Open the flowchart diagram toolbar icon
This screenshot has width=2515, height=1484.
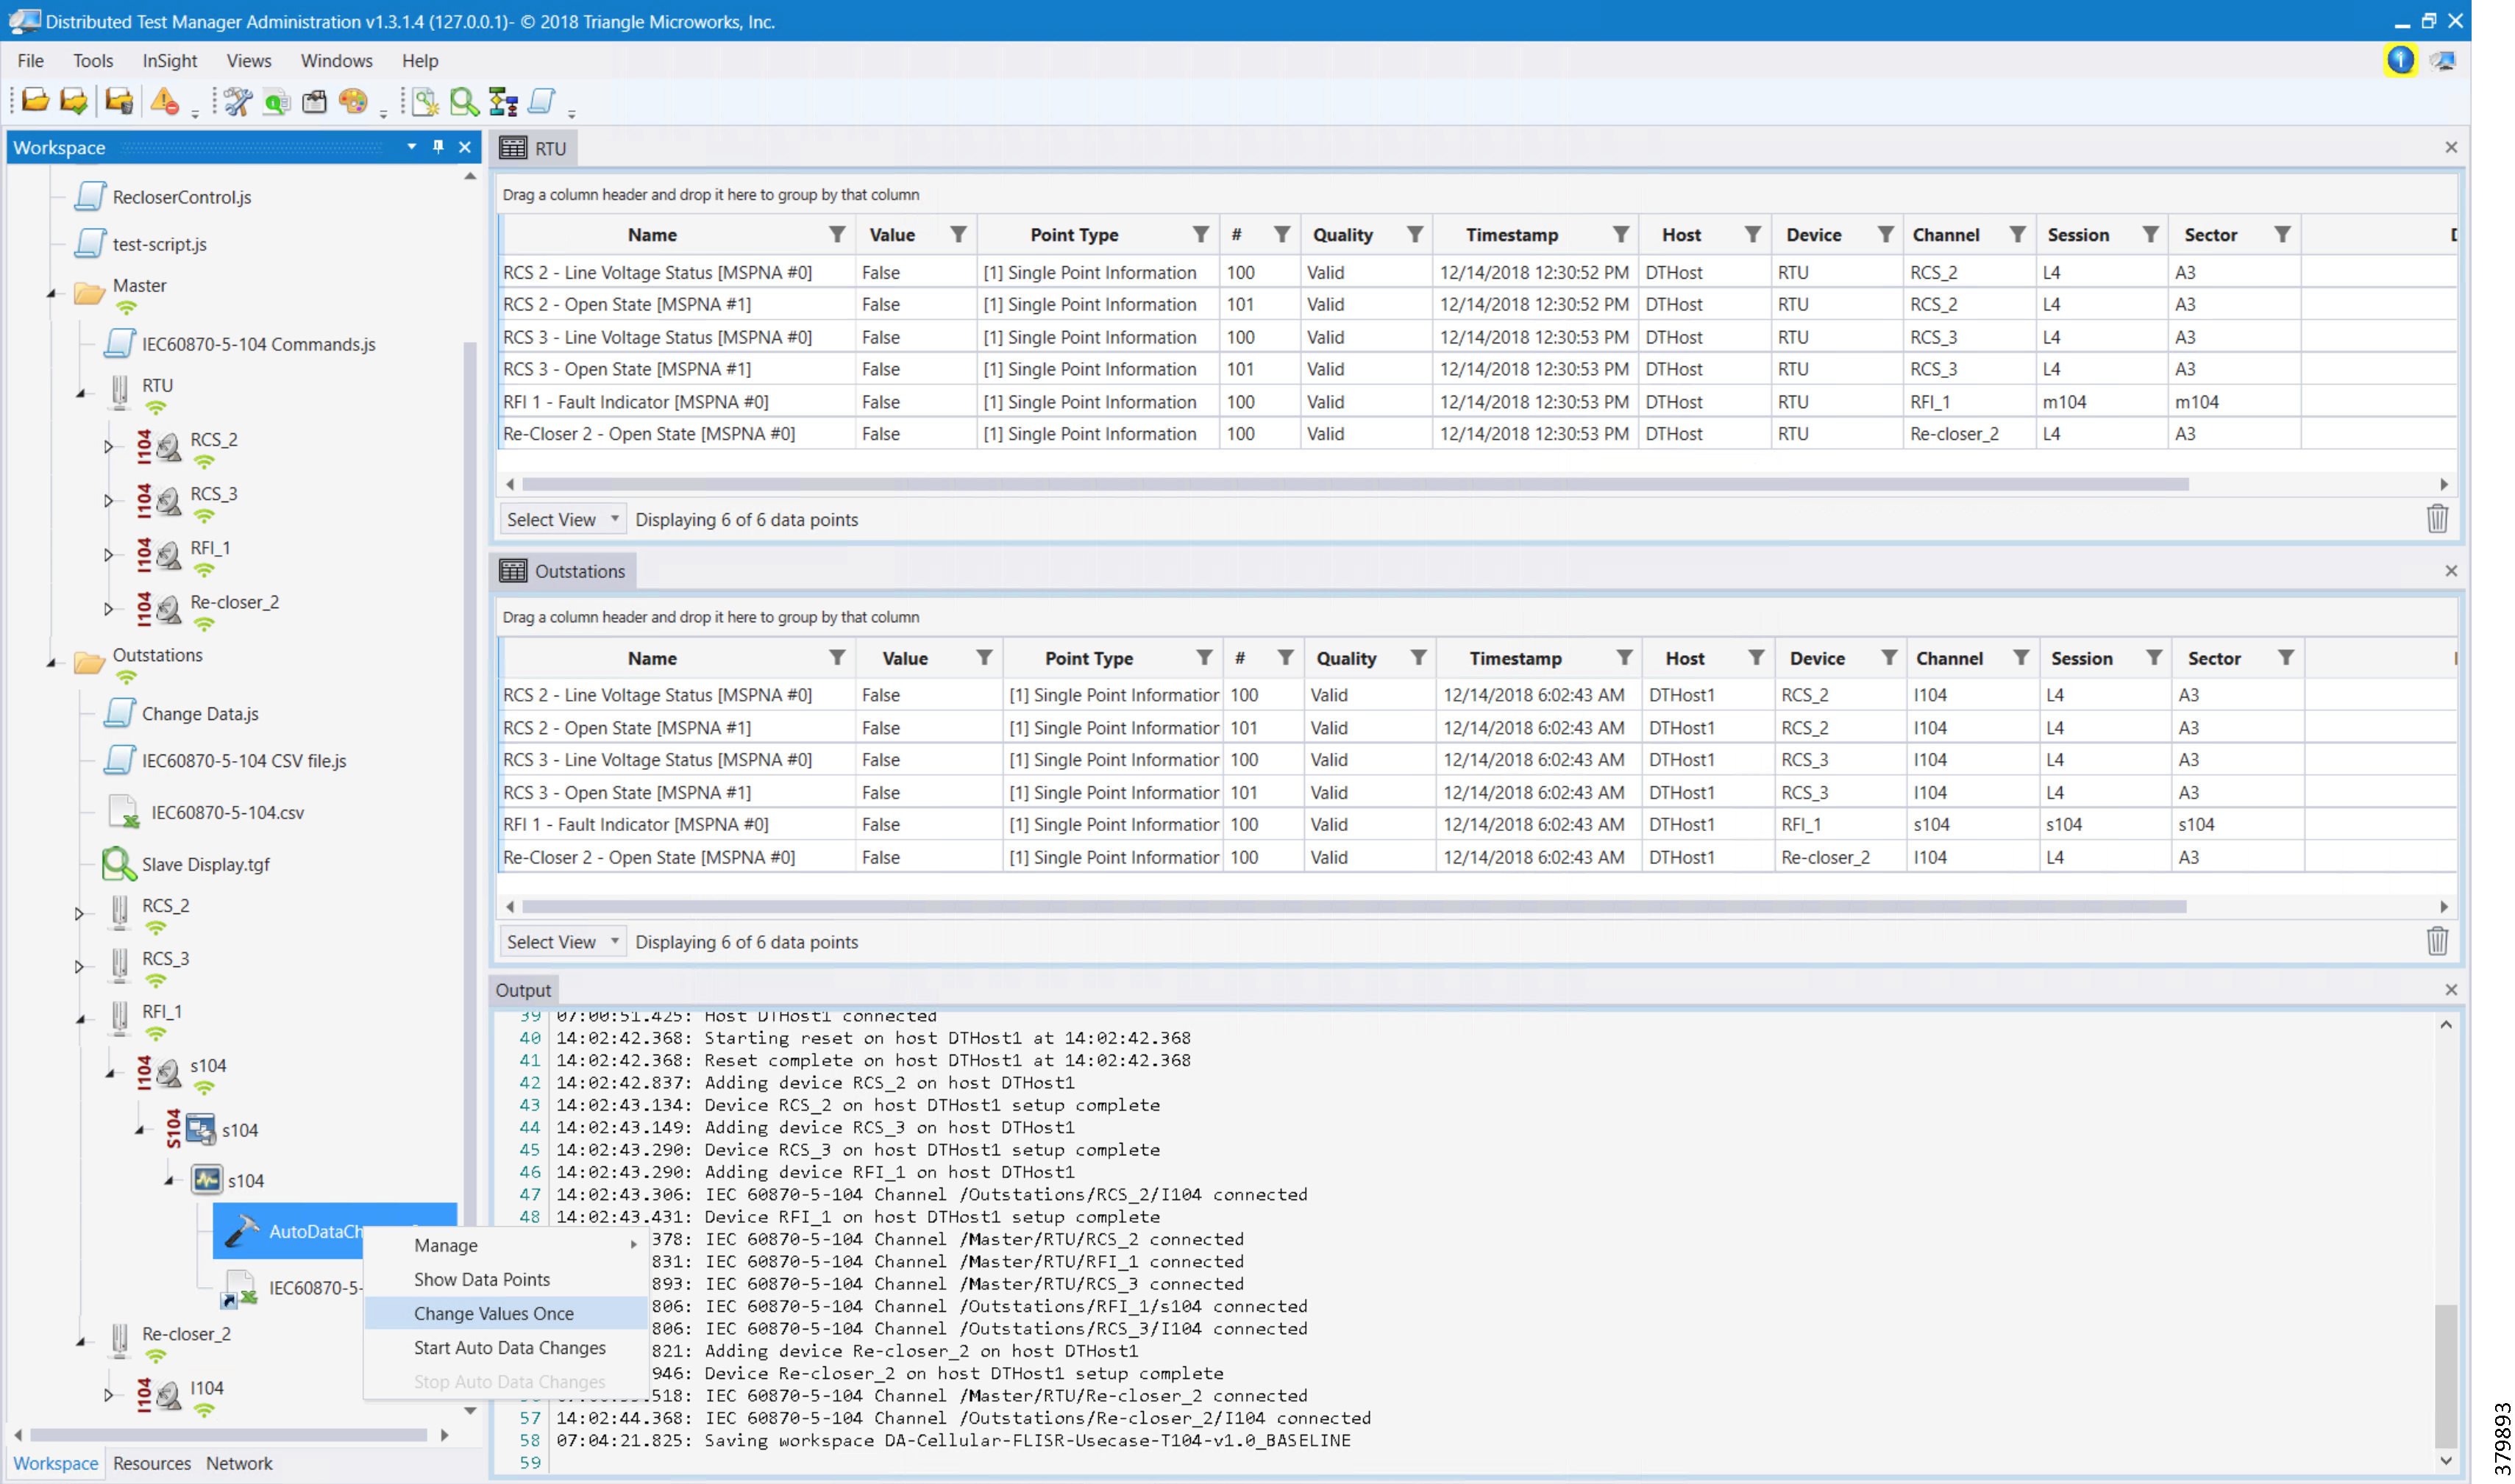coord(503,101)
